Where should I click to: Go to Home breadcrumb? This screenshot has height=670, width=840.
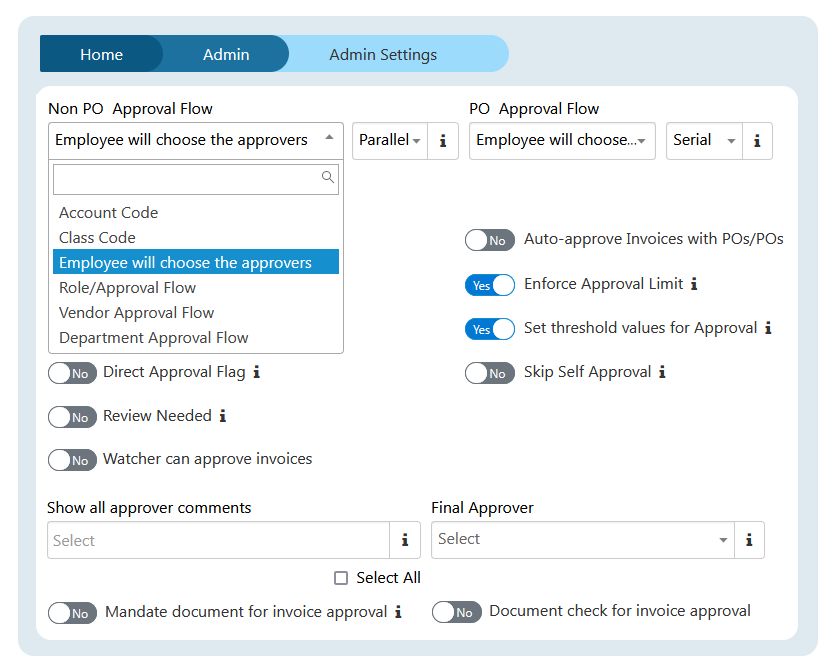tap(101, 54)
